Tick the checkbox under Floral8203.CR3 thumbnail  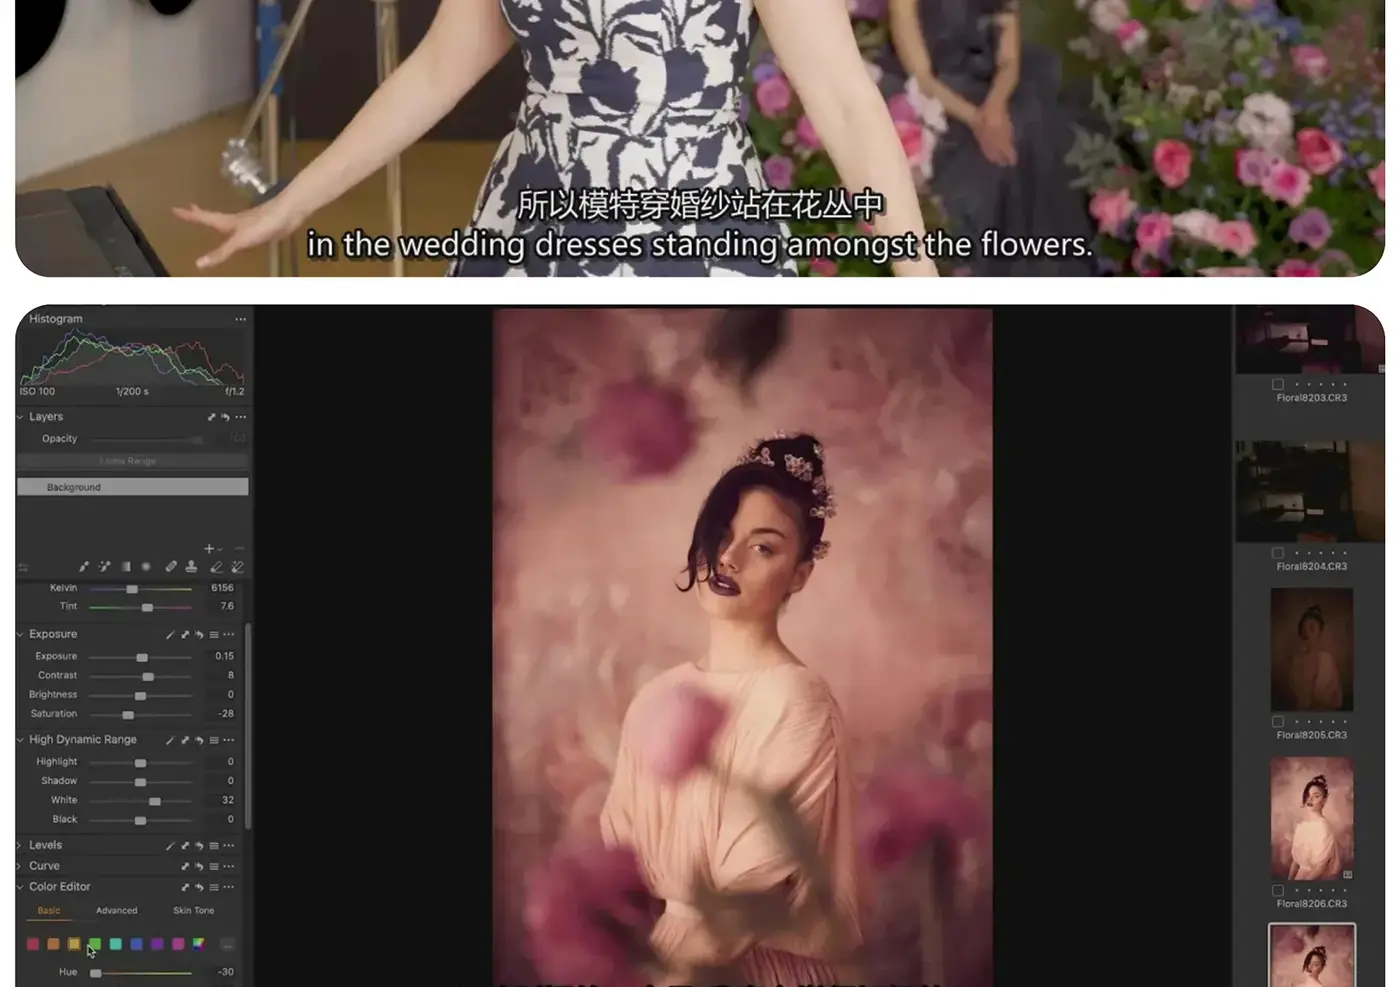pyautogui.click(x=1278, y=384)
